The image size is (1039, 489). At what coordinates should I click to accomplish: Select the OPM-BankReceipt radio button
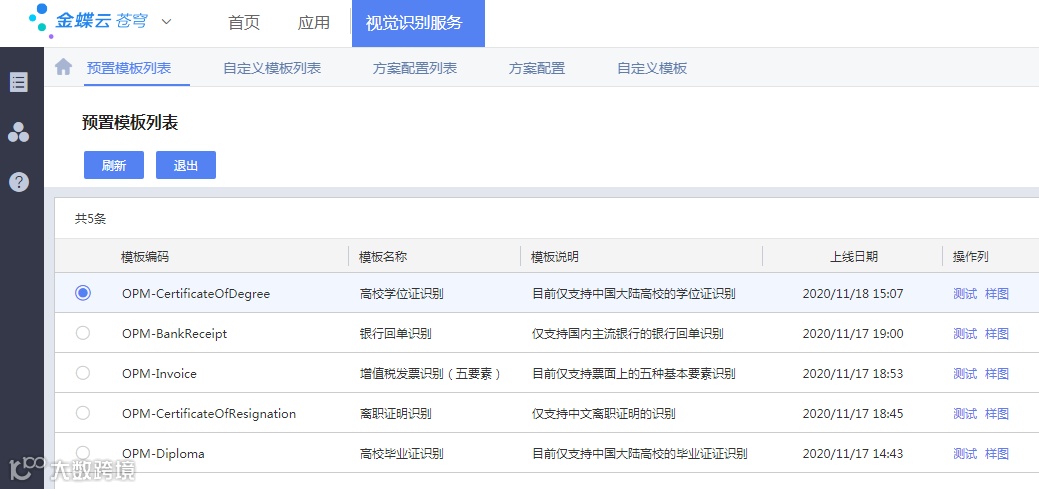pos(83,333)
